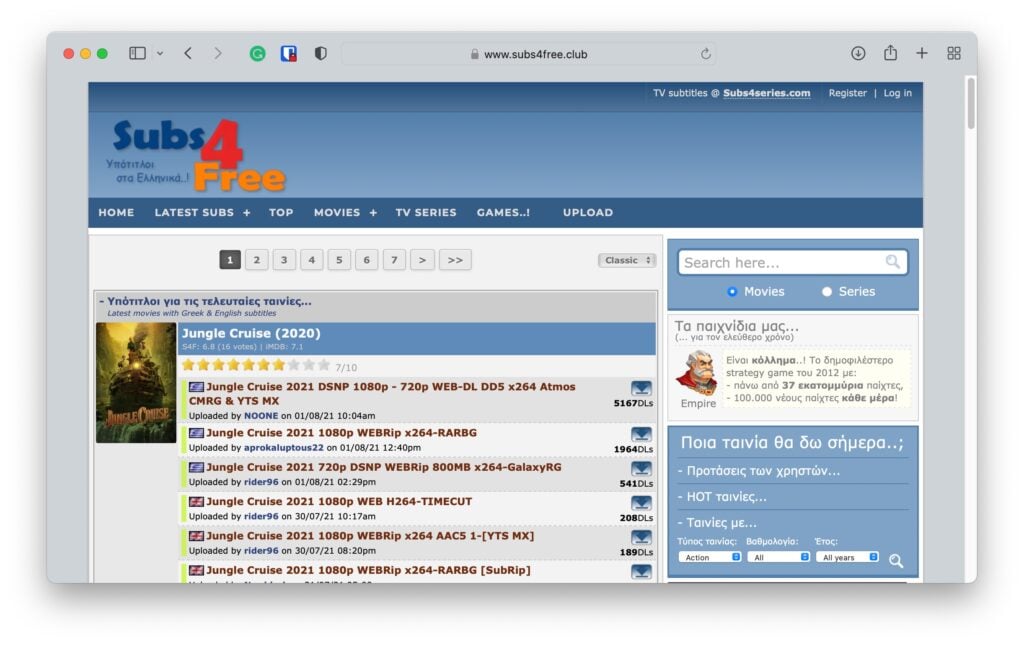Click the Empire game character icon
1024x645 pixels.
coord(697,373)
